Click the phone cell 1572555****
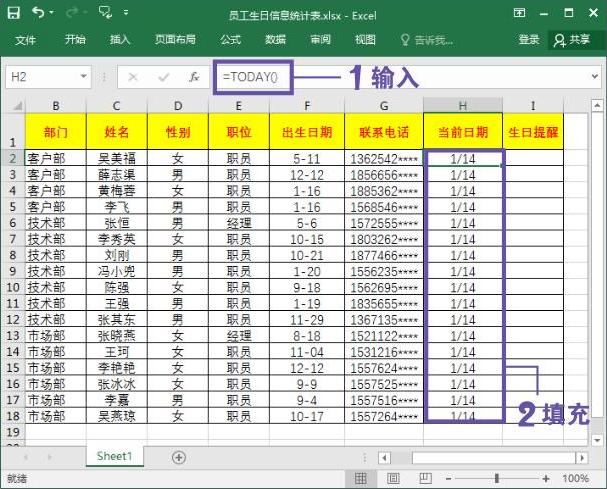607x489 pixels. point(384,223)
